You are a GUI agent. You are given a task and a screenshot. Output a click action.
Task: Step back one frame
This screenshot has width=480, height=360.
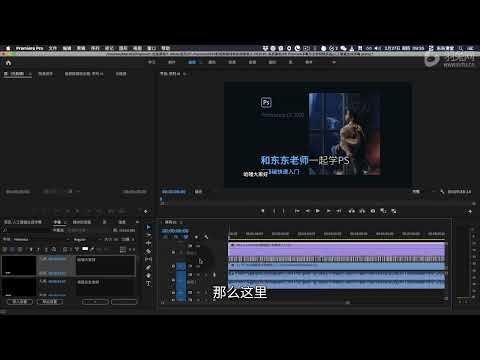[307, 211]
